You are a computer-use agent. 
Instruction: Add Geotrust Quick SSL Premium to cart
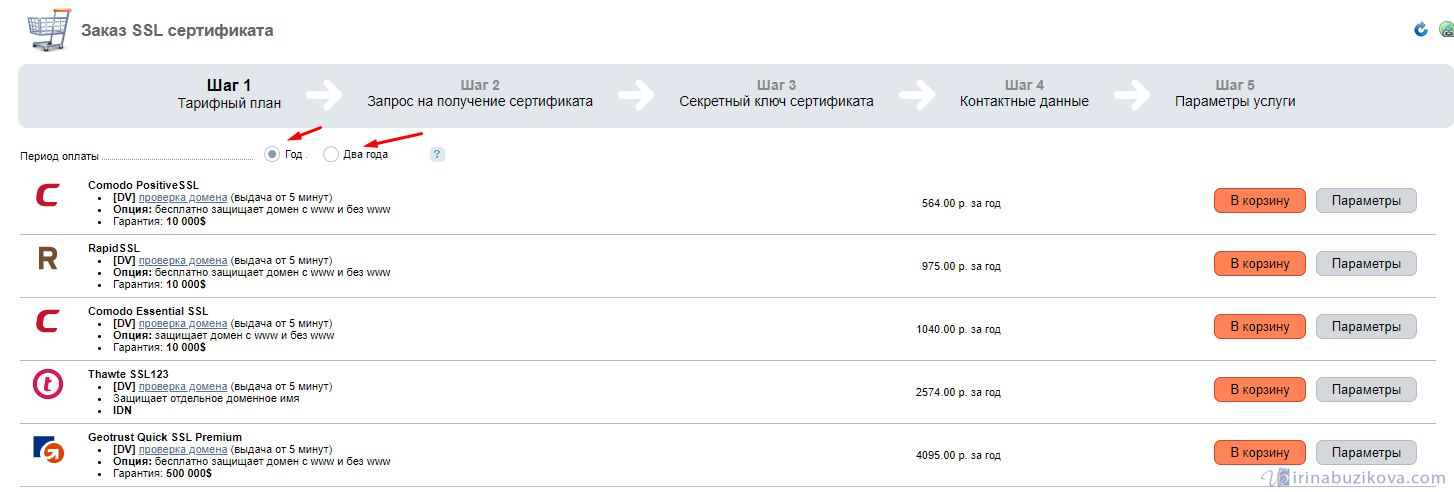1259,453
